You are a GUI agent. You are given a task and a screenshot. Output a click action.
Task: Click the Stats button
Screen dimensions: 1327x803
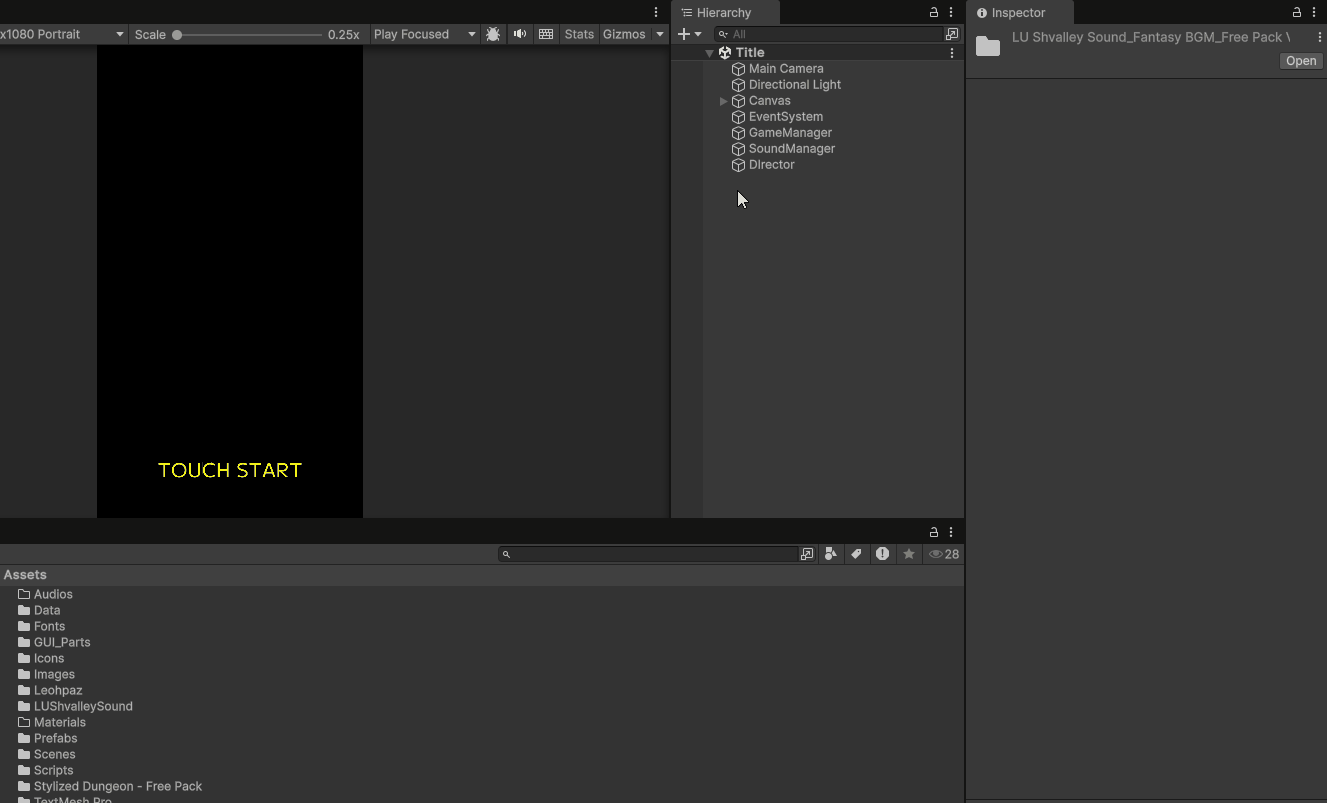pyautogui.click(x=579, y=34)
